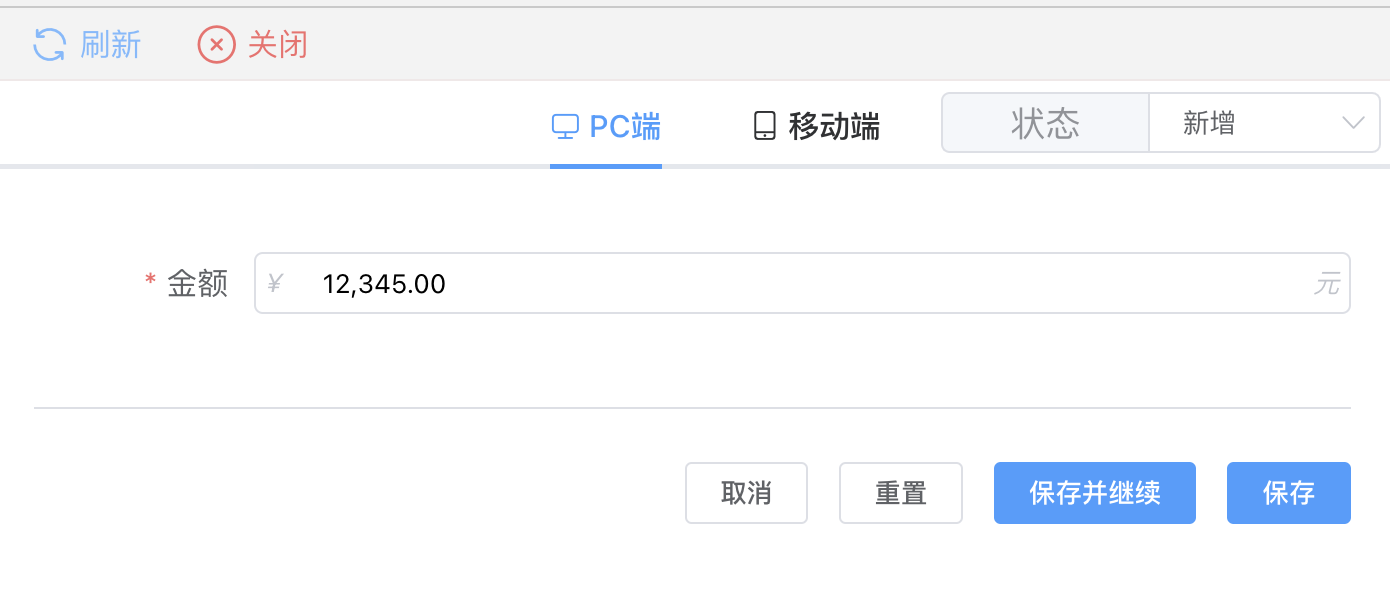The width and height of the screenshot is (1390, 590).
Task: Open the 新增 status dropdown
Action: [1250, 123]
